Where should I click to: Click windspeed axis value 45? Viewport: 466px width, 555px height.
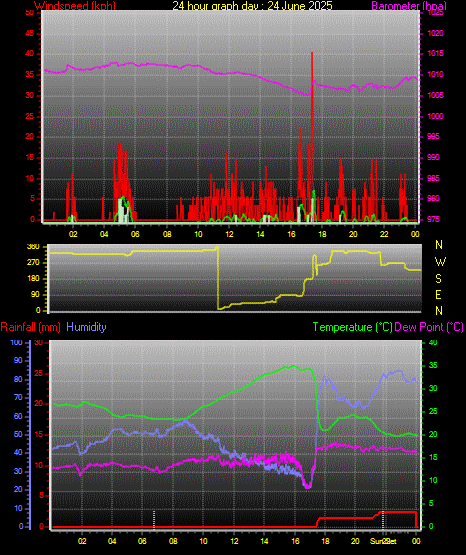click(30, 33)
